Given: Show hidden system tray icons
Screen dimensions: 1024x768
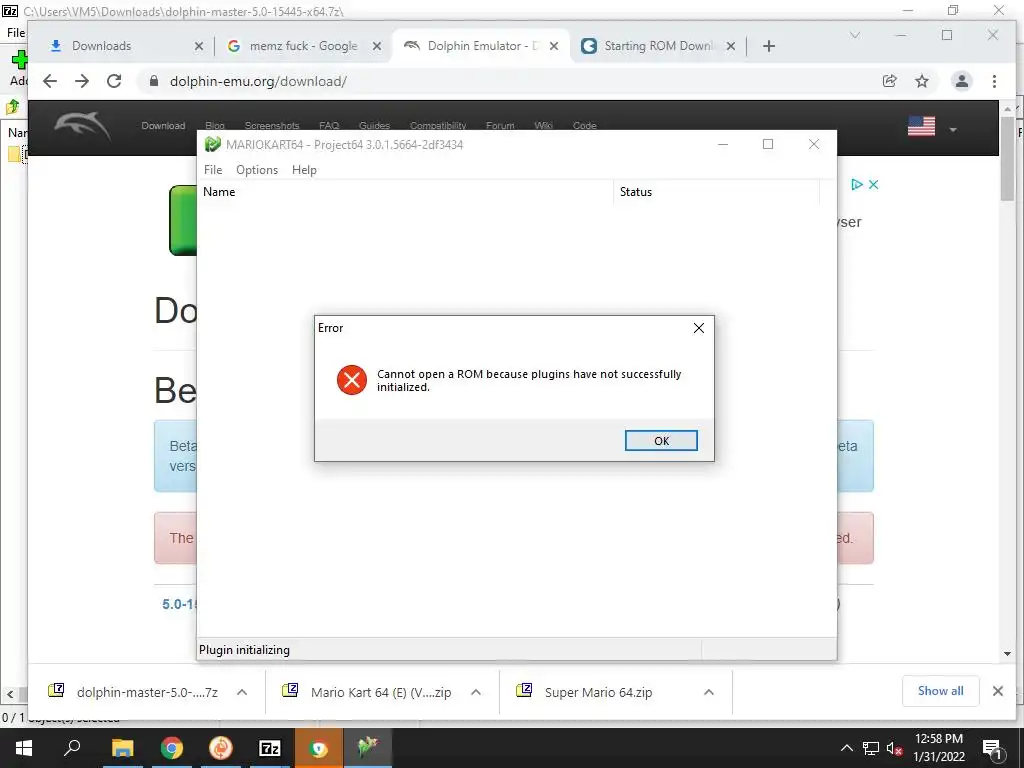Looking at the screenshot, I should 846,748.
